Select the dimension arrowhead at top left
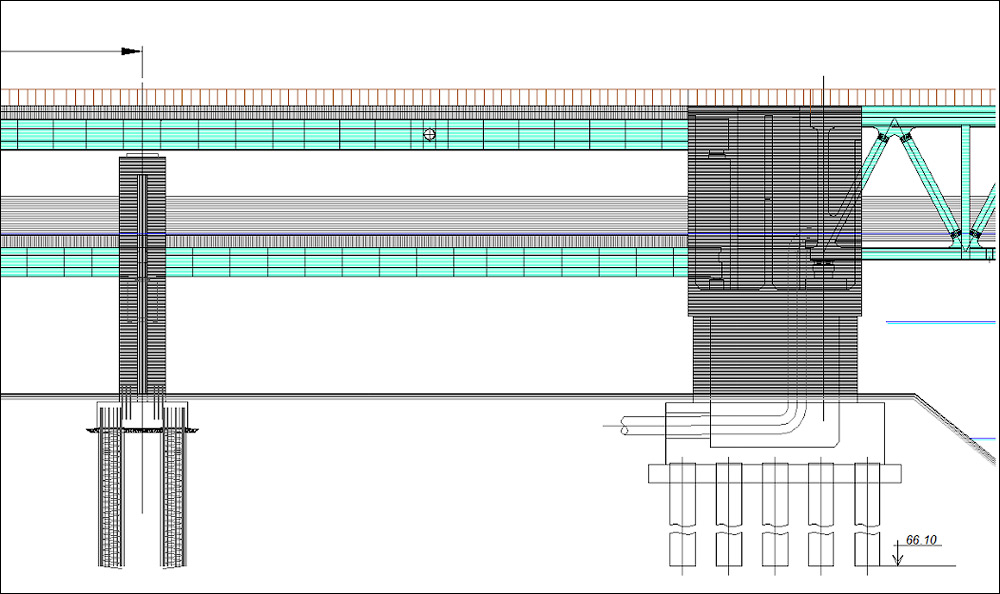The height and width of the screenshot is (594, 1000). coord(130,51)
